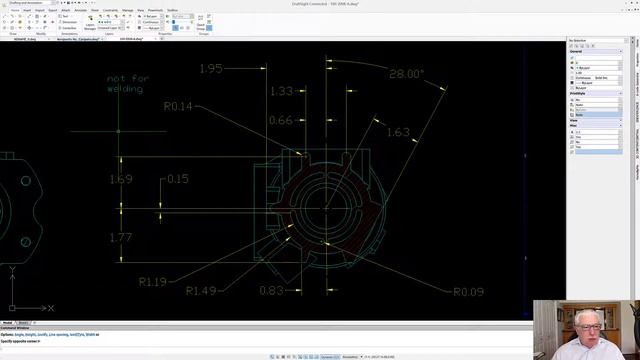The height and width of the screenshot is (360, 640).
Task: Open the Layers Manager
Action: [90, 22]
